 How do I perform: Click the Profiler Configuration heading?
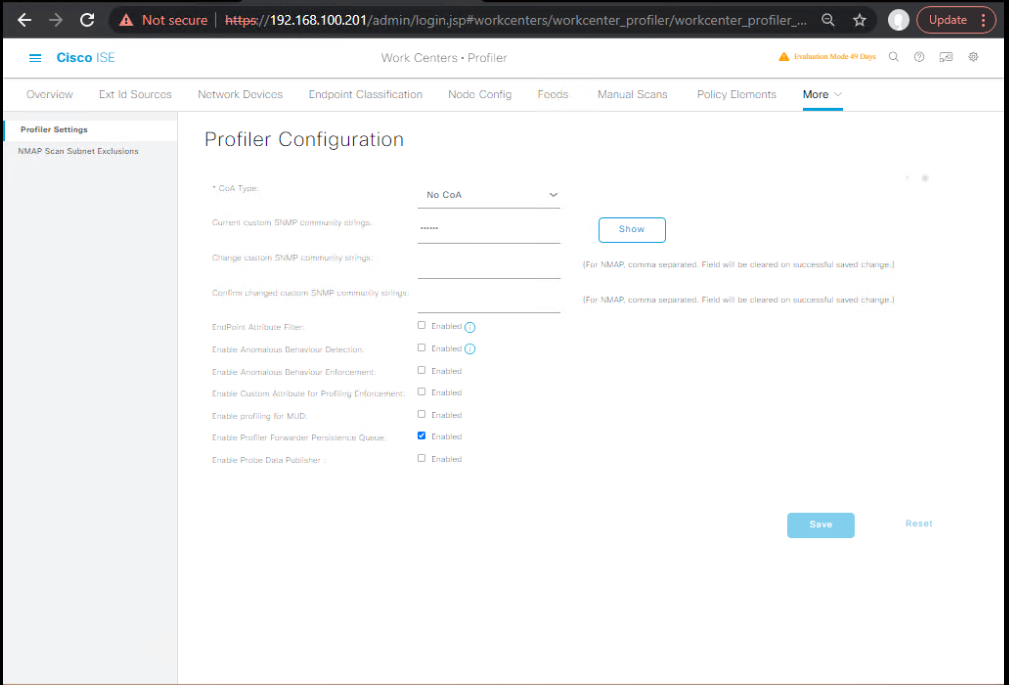tap(304, 140)
